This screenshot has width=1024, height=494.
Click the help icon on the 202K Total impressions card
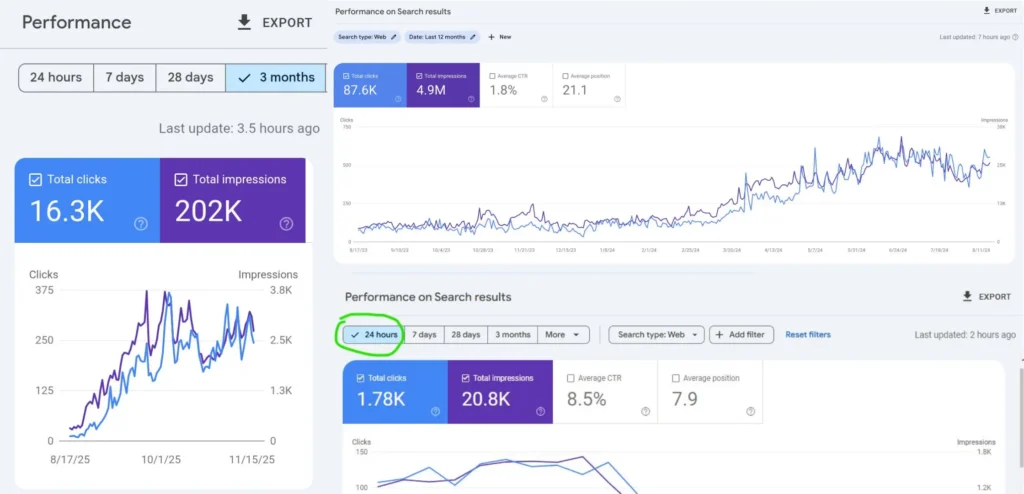pos(286,224)
